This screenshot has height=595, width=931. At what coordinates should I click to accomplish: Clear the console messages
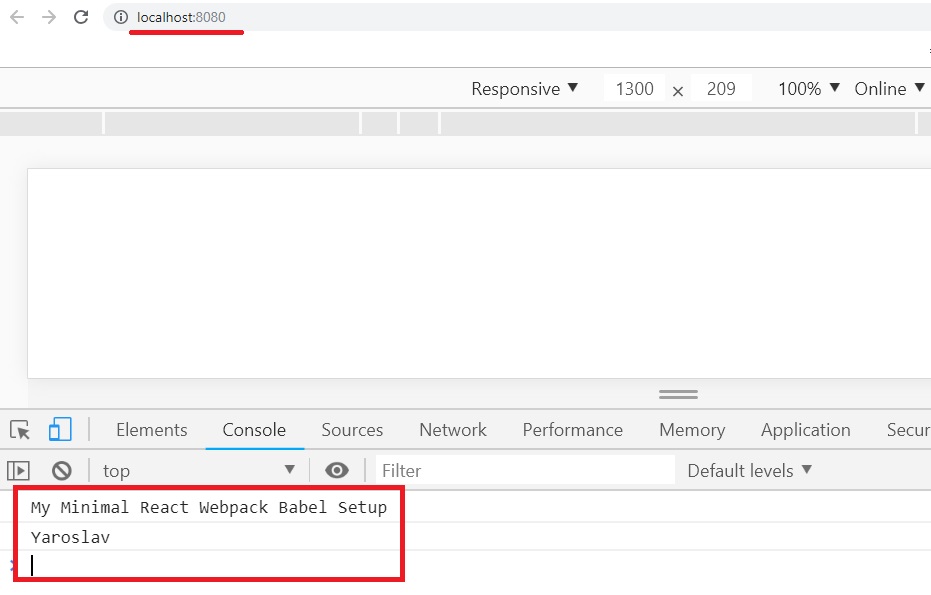(x=60, y=470)
